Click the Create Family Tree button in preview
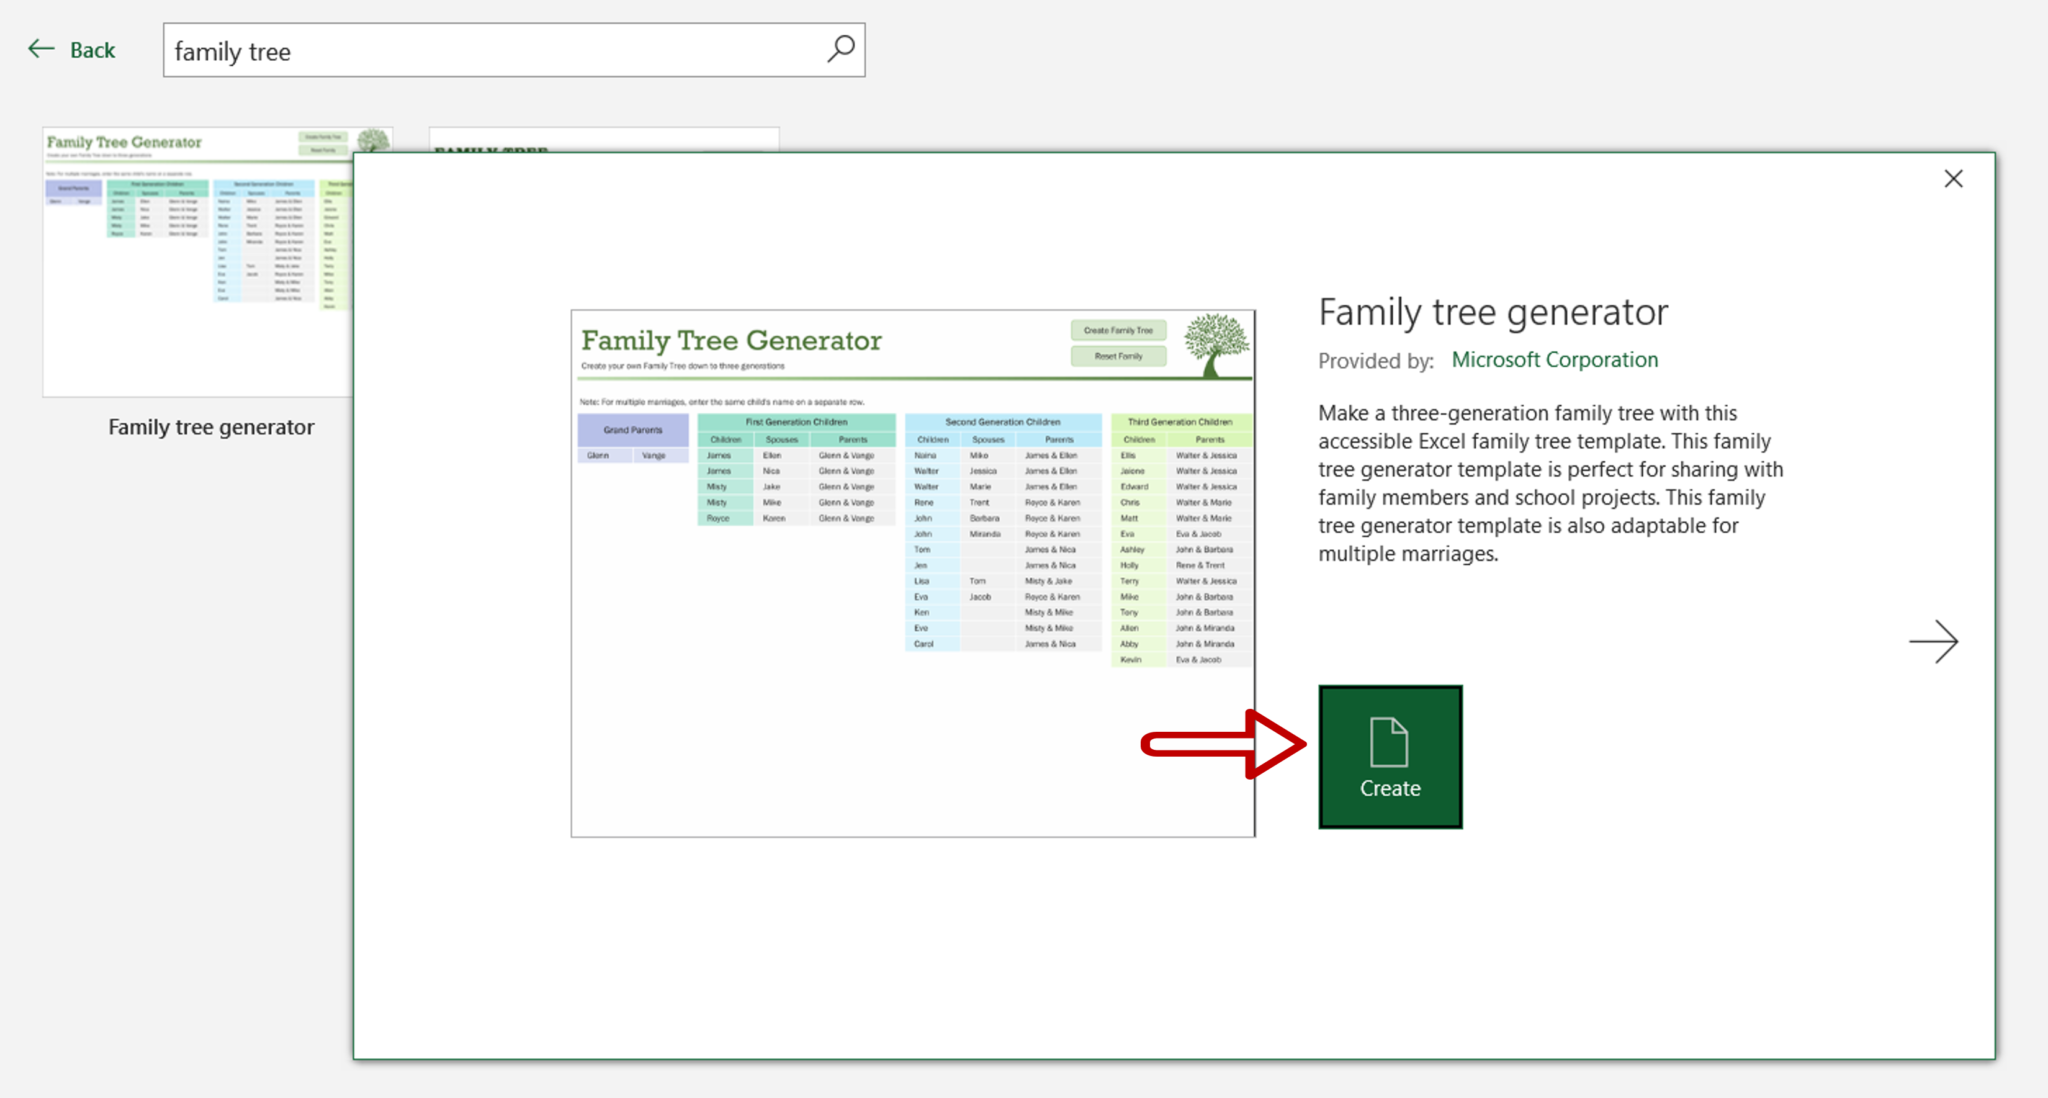Image resolution: width=2048 pixels, height=1098 pixels. 1118,330
